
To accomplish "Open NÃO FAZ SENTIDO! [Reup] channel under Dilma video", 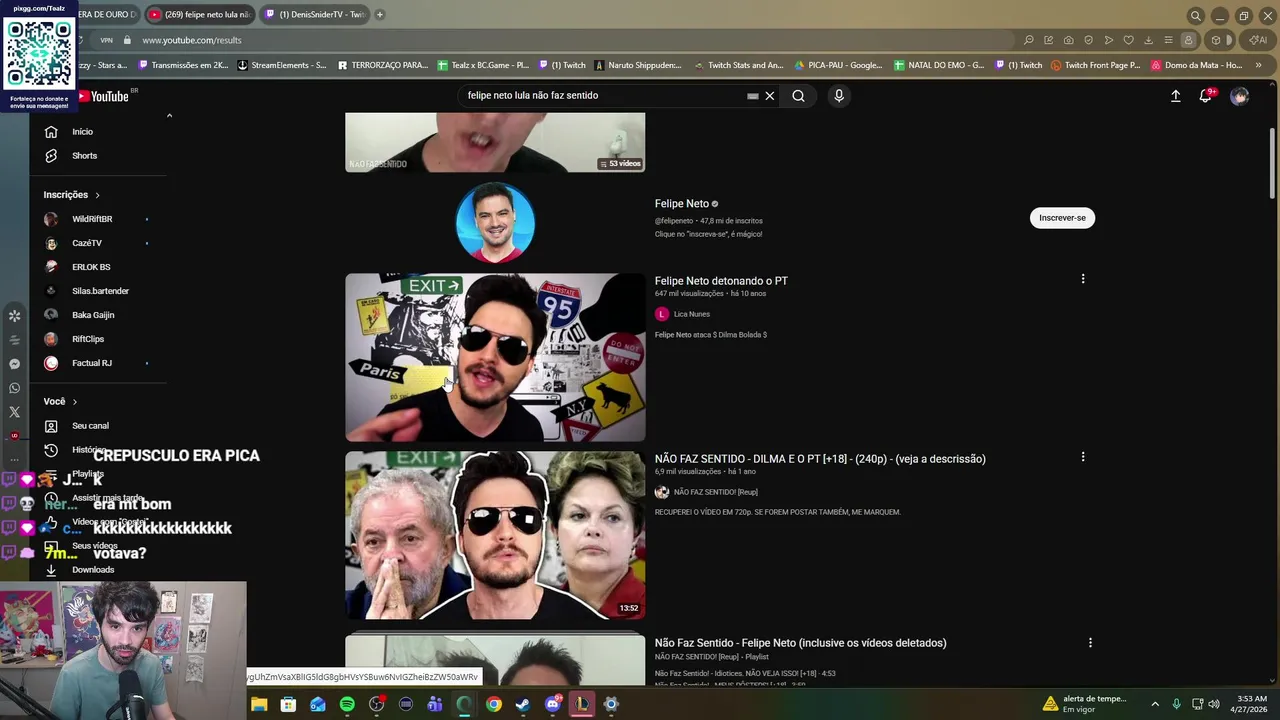I will pyautogui.click(x=715, y=492).
